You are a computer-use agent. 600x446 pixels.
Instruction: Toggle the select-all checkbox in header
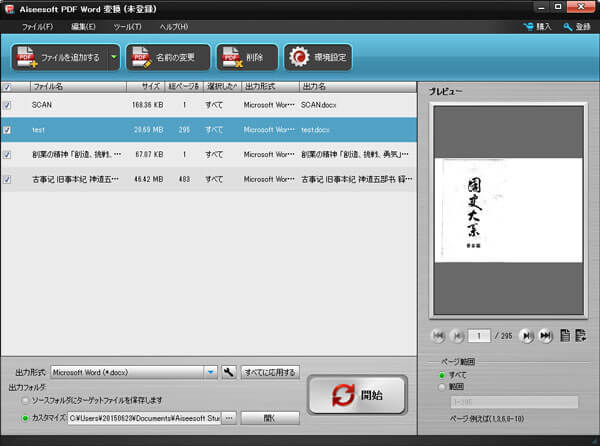(8, 87)
